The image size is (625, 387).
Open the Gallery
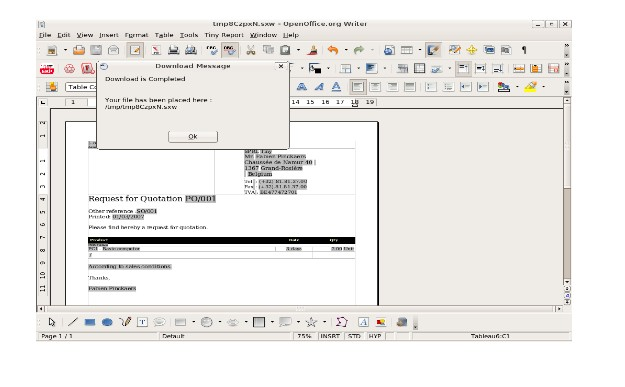coord(489,50)
